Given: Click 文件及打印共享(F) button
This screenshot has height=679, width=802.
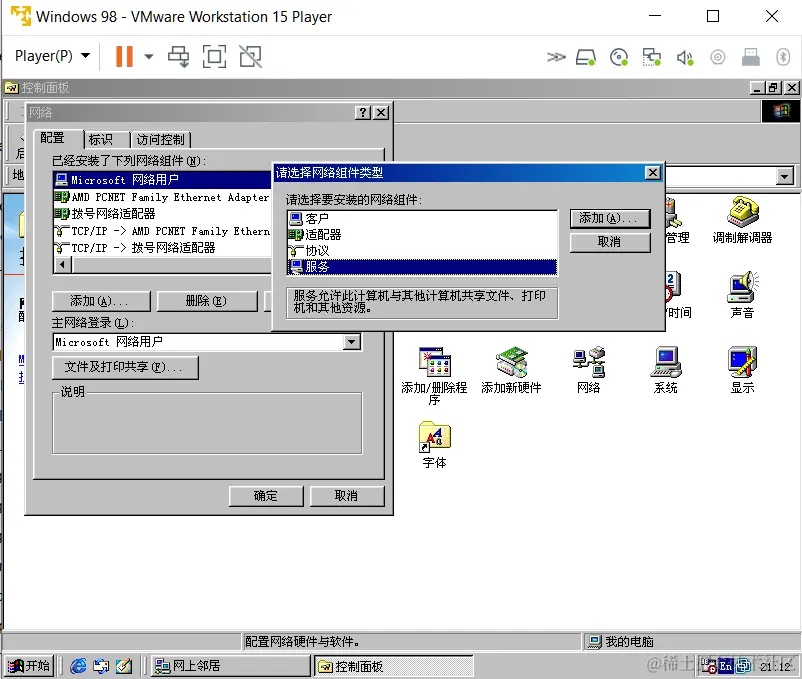Looking at the screenshot, I should [125, 367].
